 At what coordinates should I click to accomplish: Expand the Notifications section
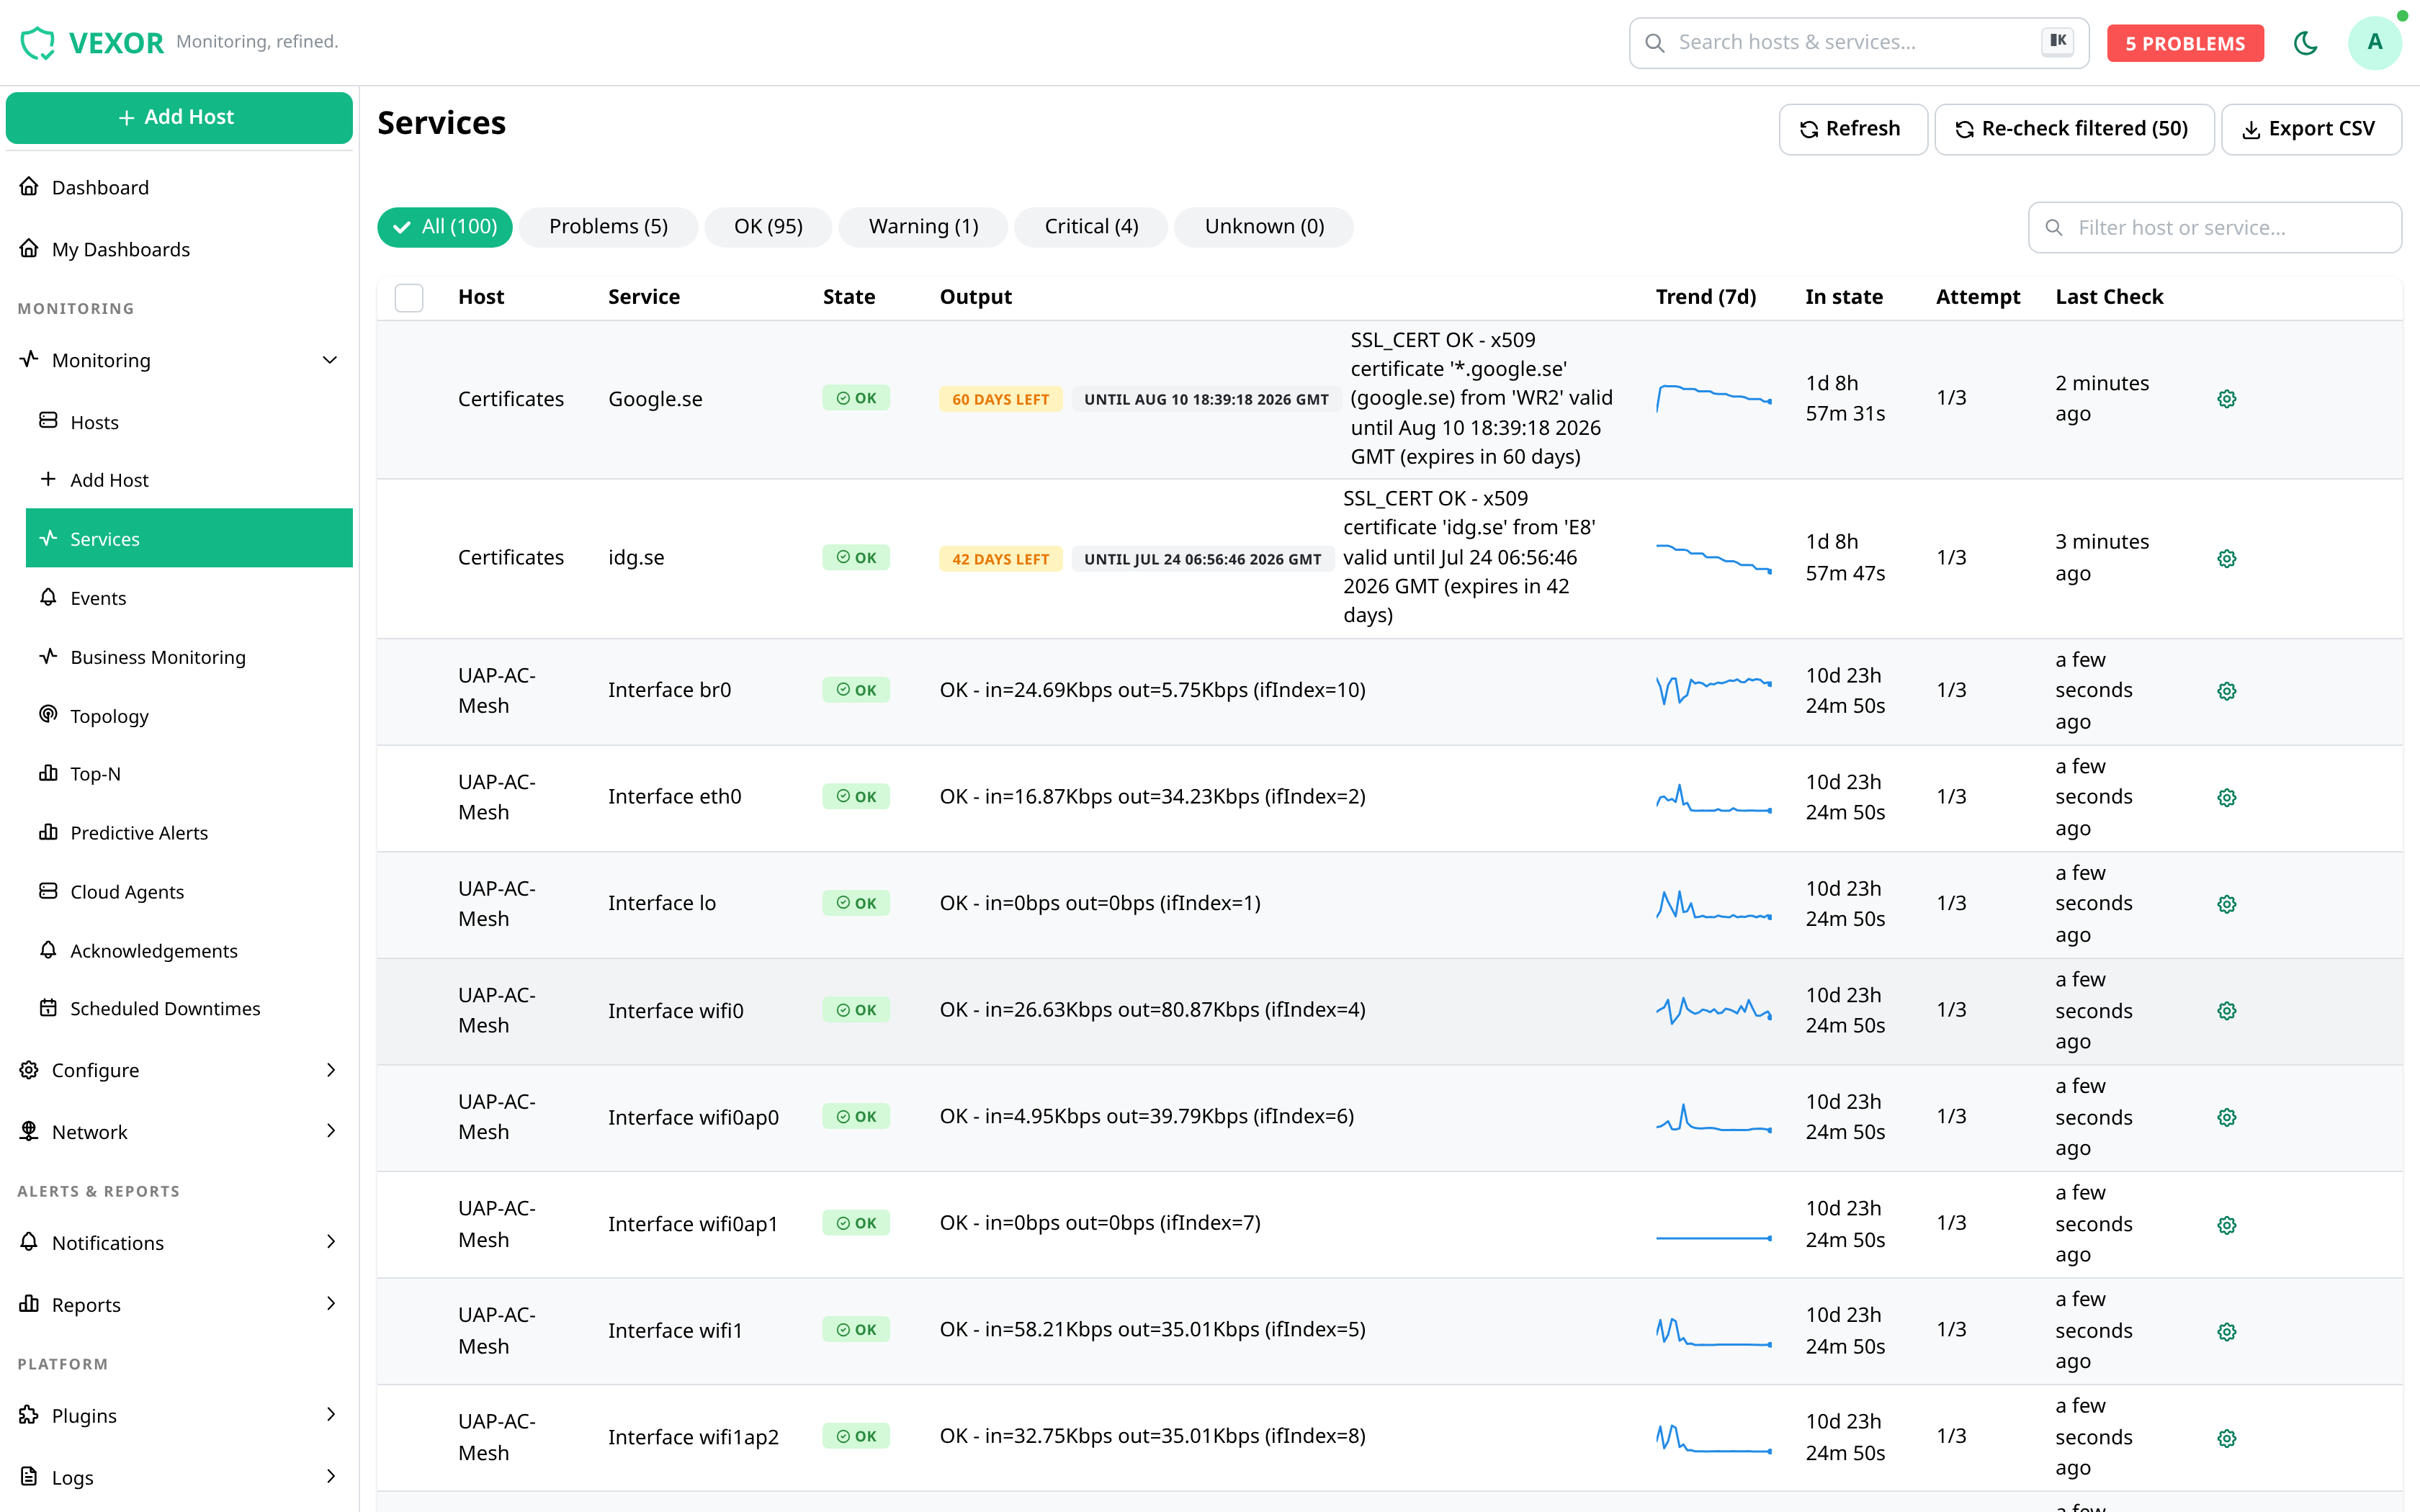(179, 1242)
